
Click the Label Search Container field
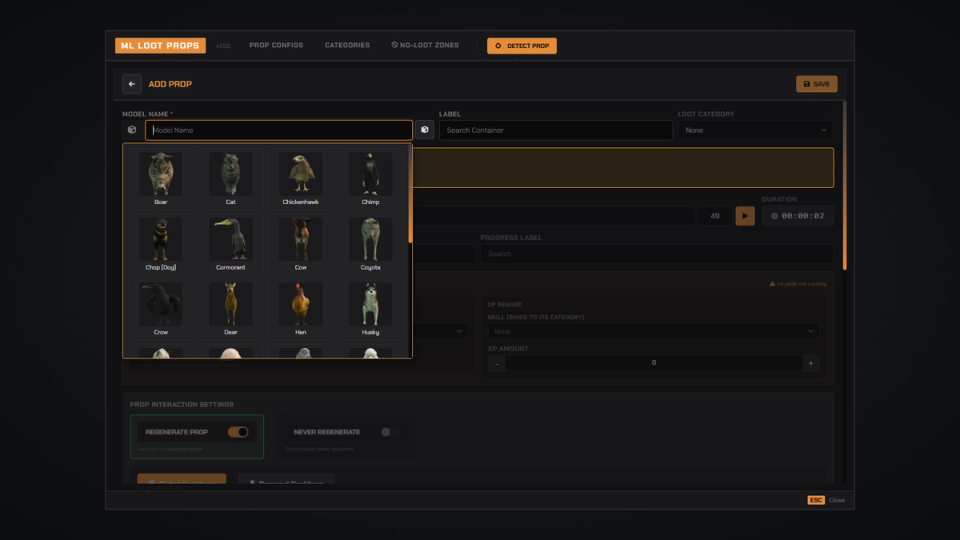[556, 130]
